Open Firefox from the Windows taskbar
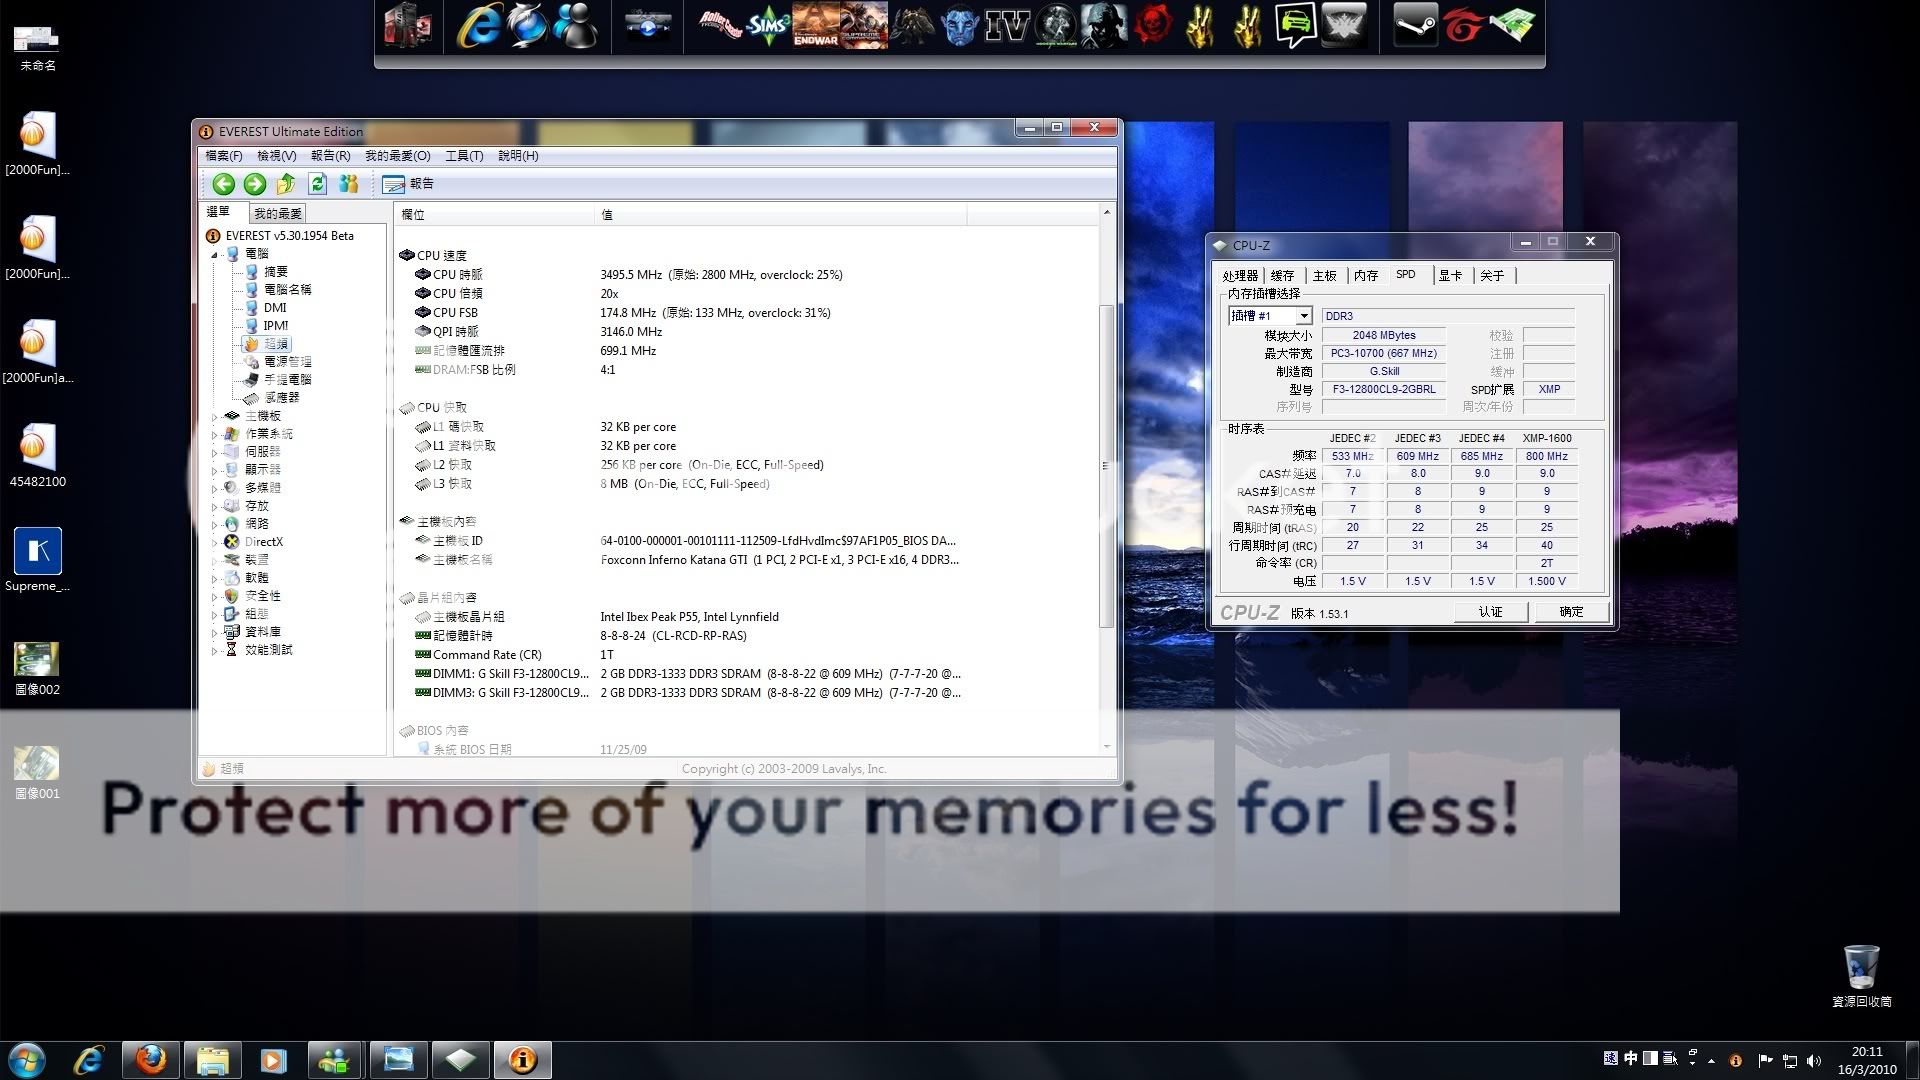The height and width of the screenshot is (1080, 1920). tap(151, 1059)
